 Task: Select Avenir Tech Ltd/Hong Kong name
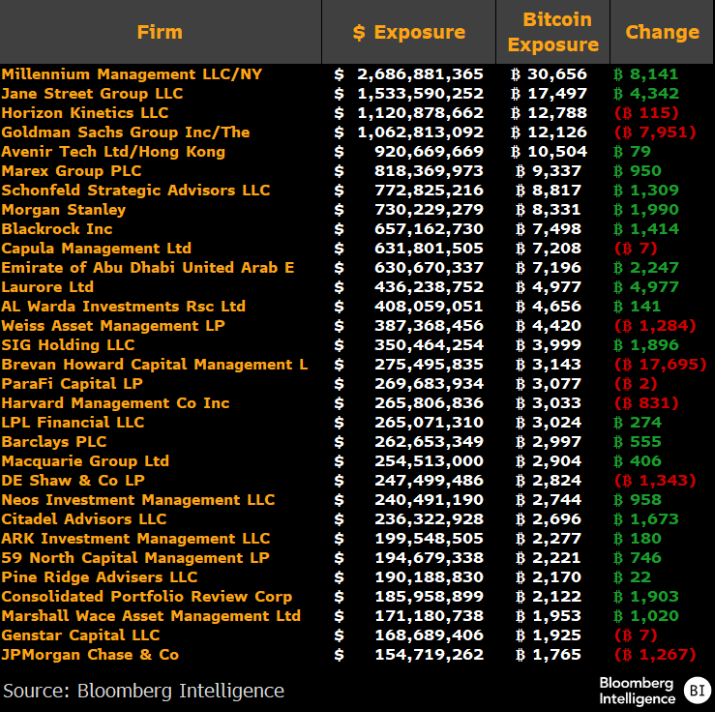point(114,151)
